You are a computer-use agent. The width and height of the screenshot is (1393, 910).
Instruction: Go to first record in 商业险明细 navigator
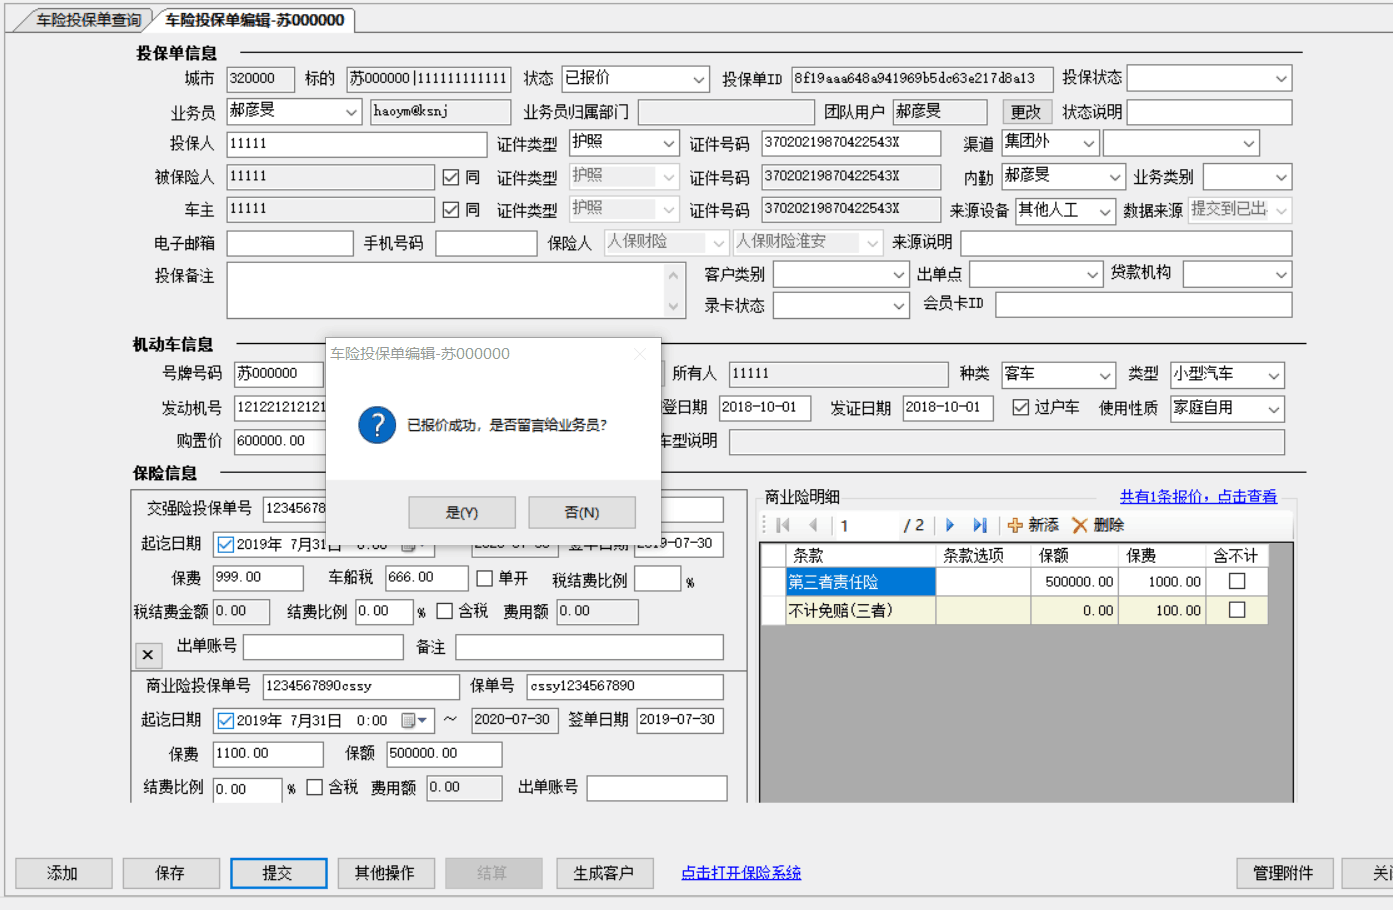(783, 525)
